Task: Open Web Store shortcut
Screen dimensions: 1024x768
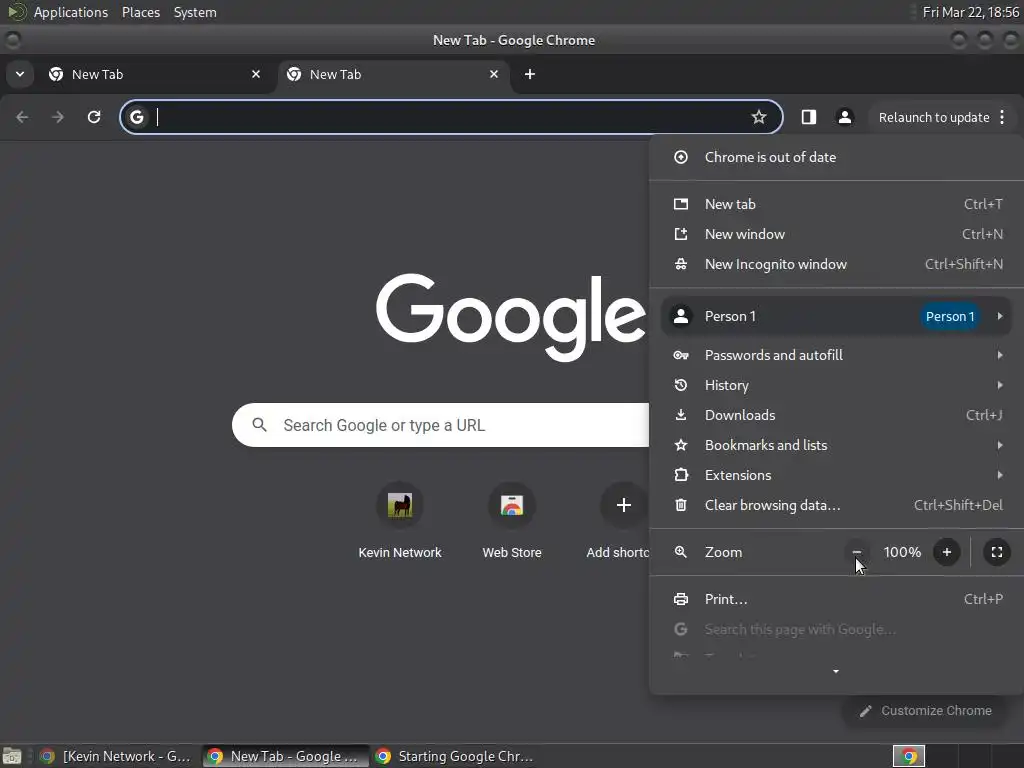Action: [x=512, y=520]
